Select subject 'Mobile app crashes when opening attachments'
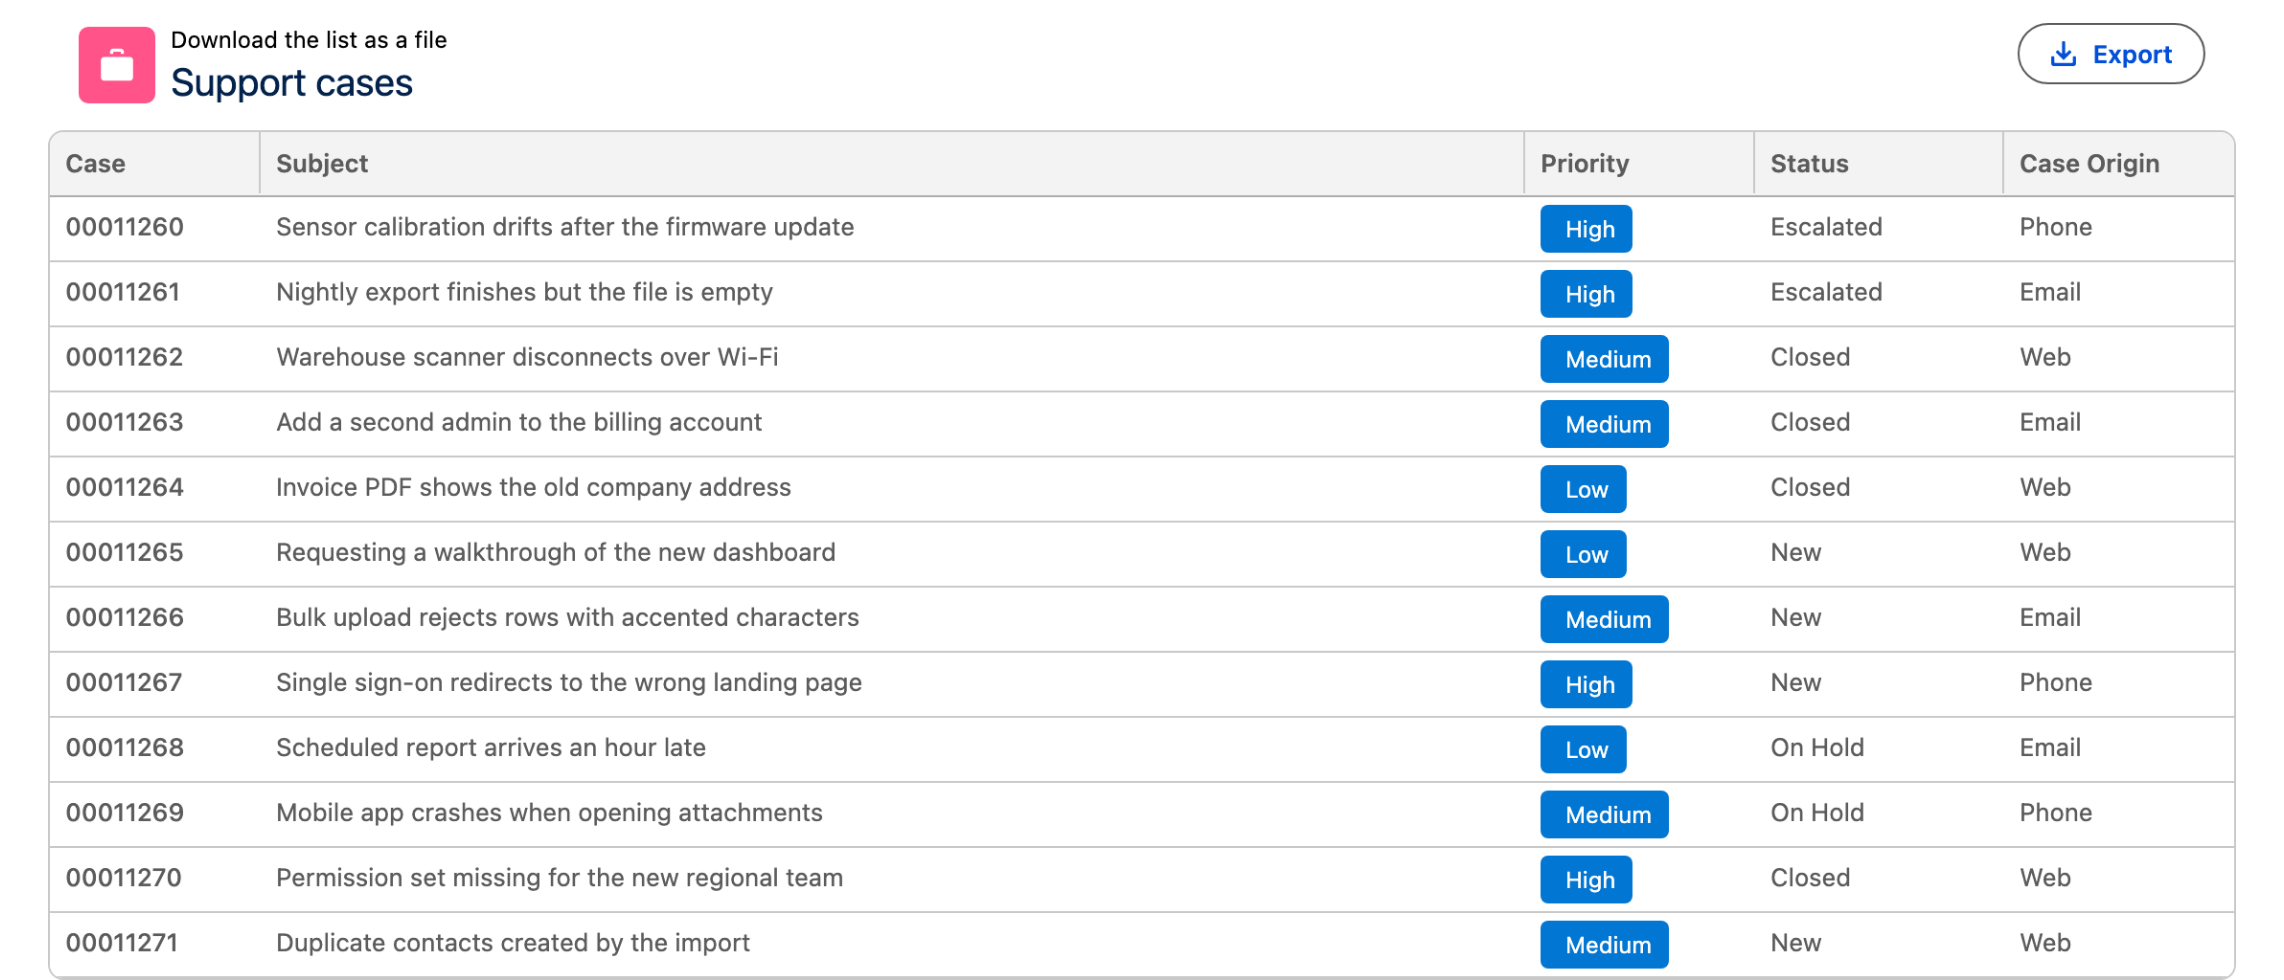This screenshot has width=2284, height=980. point(549,812)
